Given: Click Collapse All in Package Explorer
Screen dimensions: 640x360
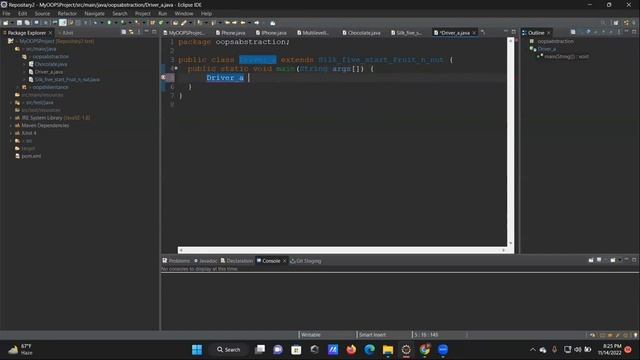Looking at the screenshot, I should tap(124, 32).
